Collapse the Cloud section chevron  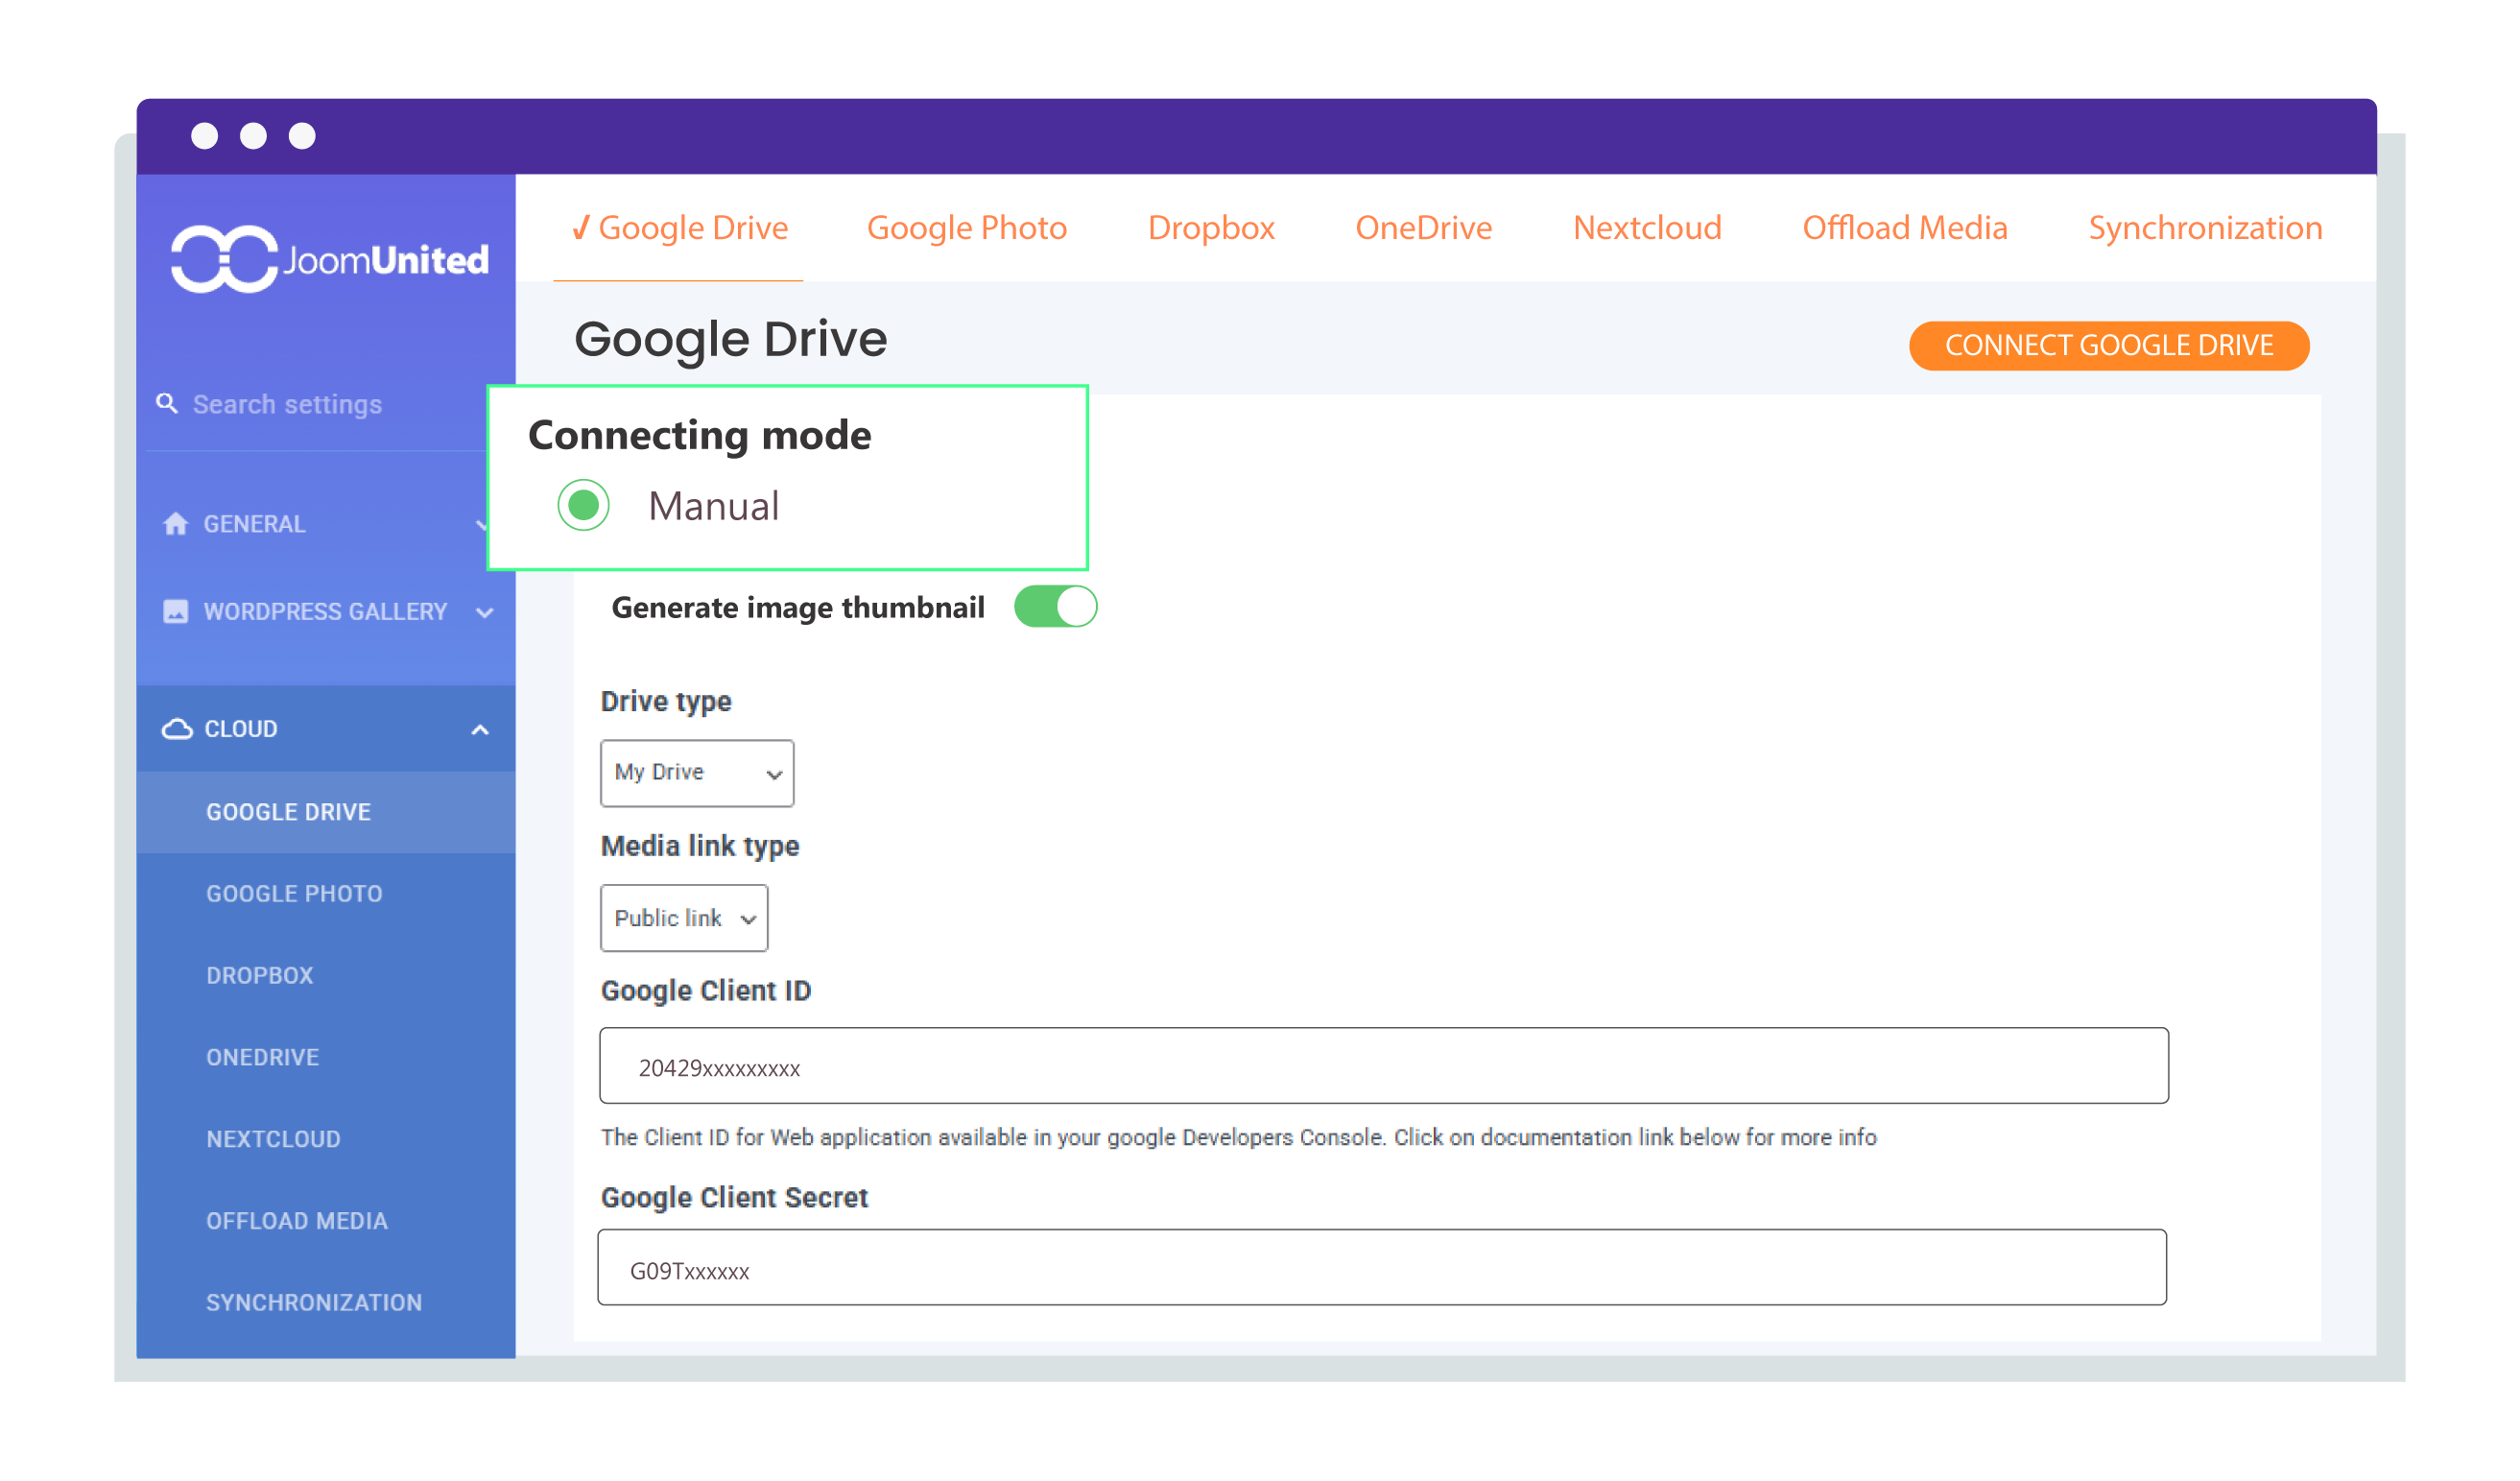tap(480, 730)
